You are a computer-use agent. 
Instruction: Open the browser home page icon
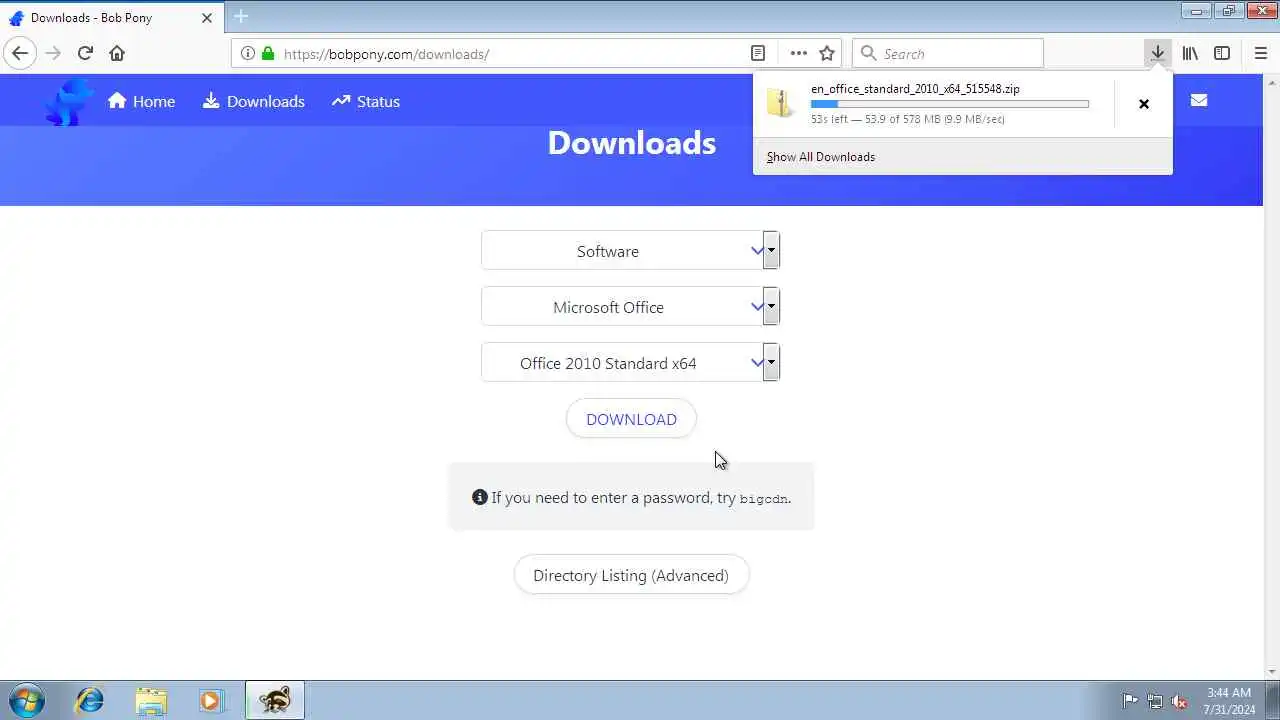(x=117, y=53)
